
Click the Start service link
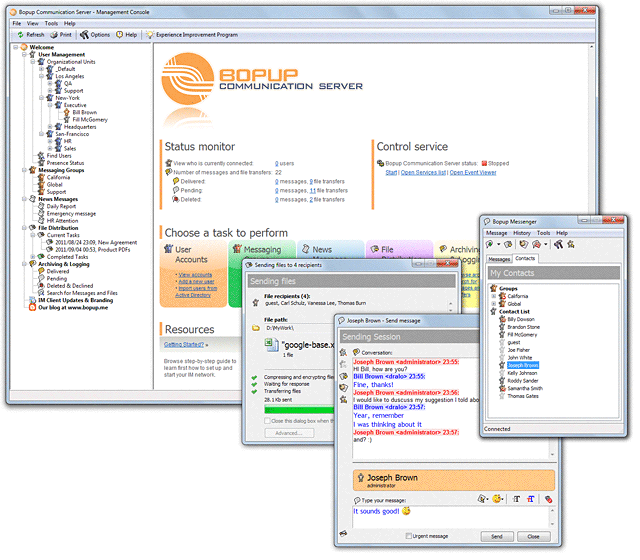click(391, 173)
